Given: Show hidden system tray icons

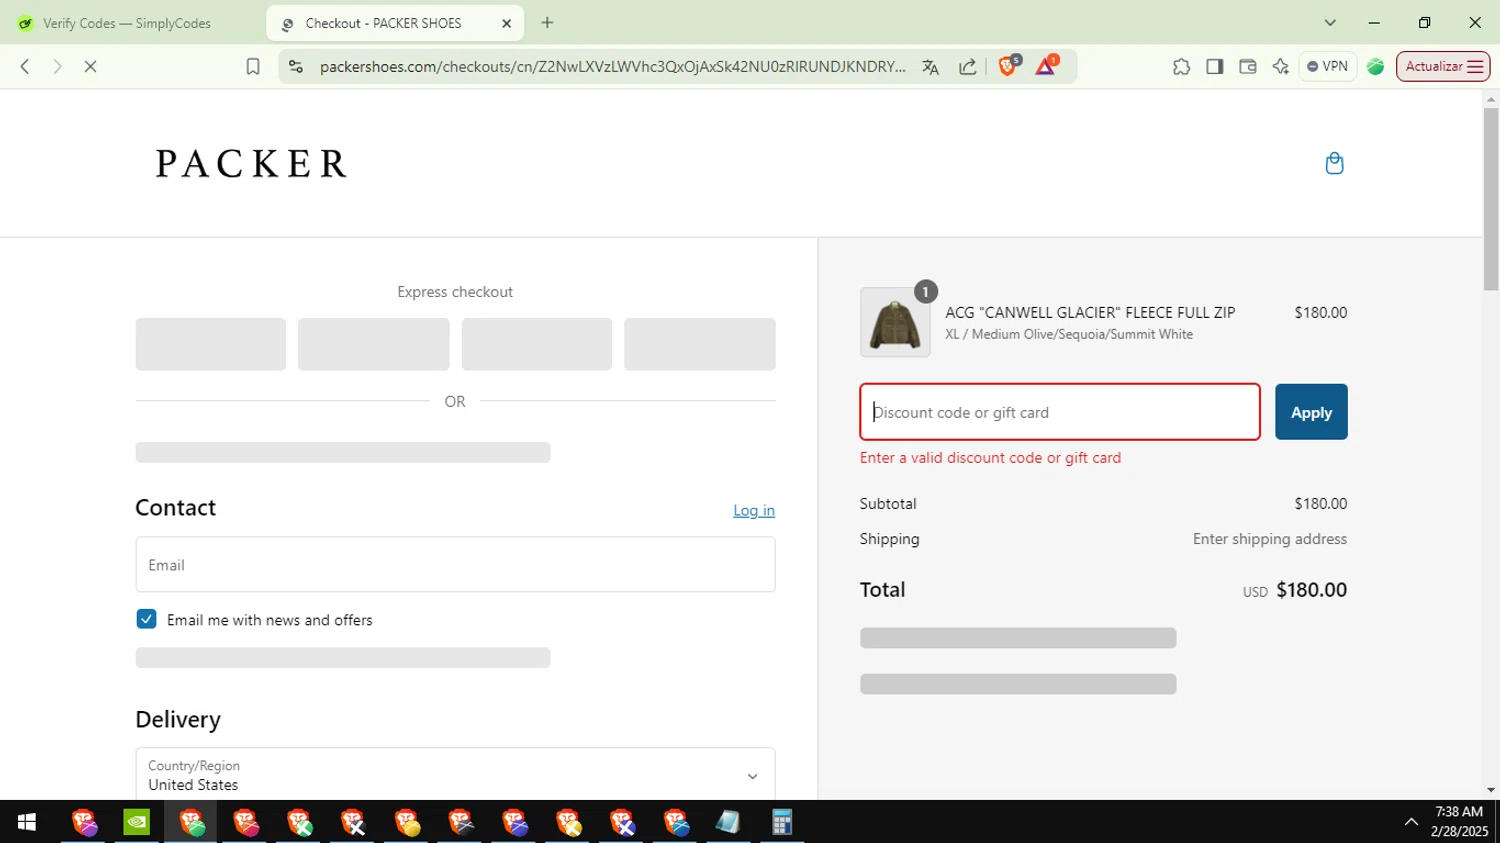Looking at the screenshot, I should pyautogui.click(x=1411, y=822).
